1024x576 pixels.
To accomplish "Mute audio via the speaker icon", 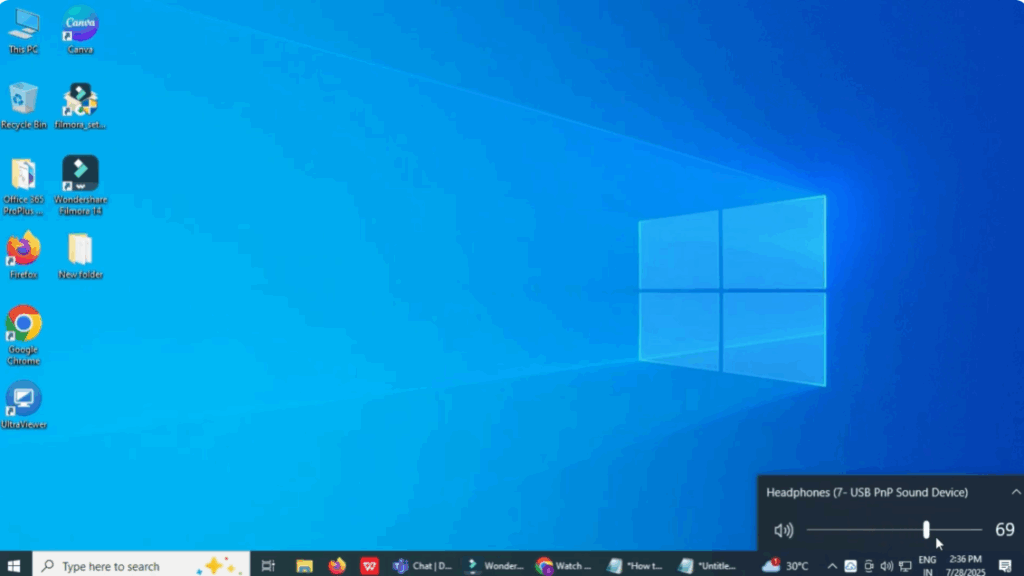I will pos(783,531).
